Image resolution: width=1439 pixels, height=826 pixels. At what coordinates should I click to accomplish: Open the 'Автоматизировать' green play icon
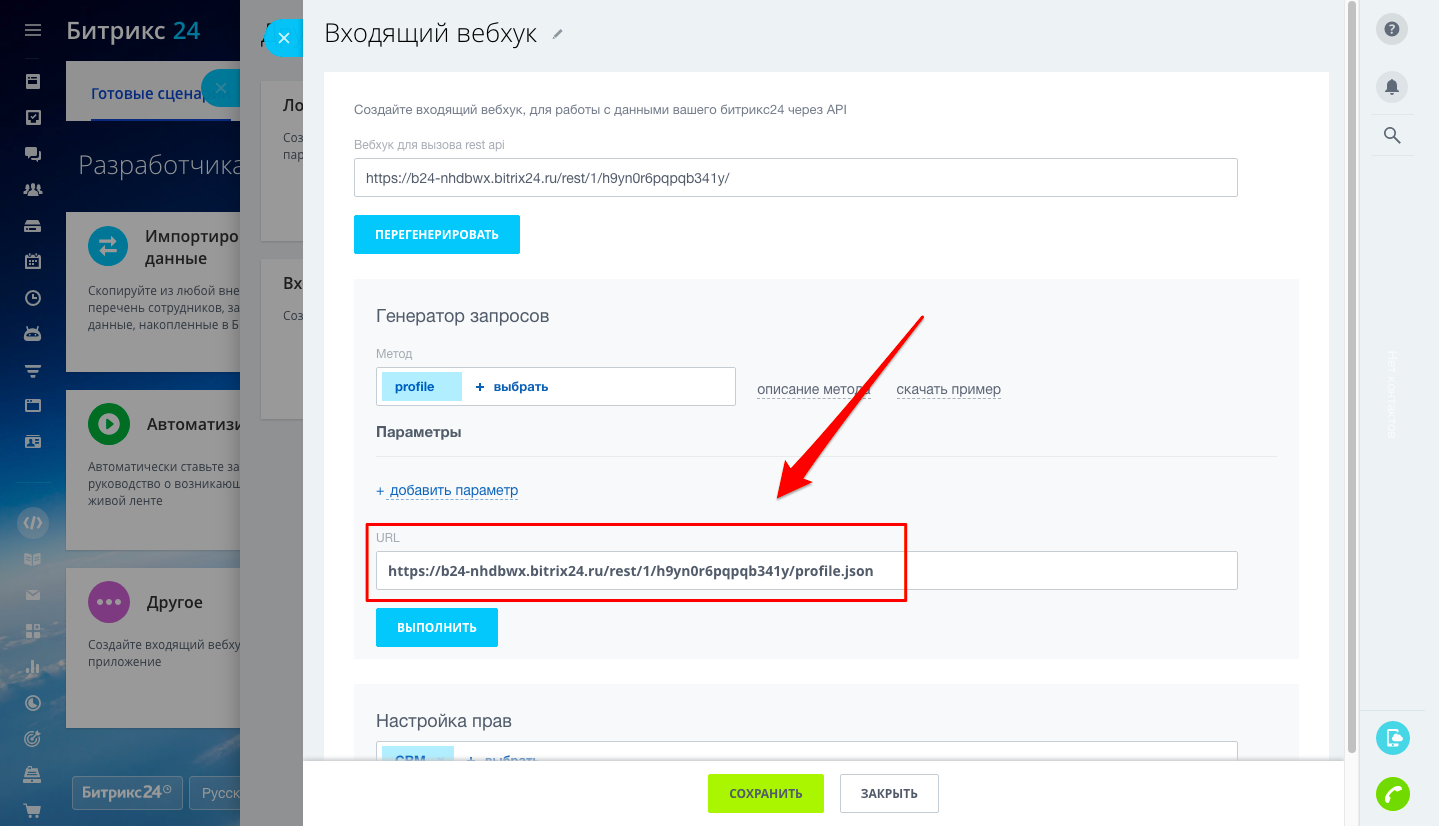[109, 424]
